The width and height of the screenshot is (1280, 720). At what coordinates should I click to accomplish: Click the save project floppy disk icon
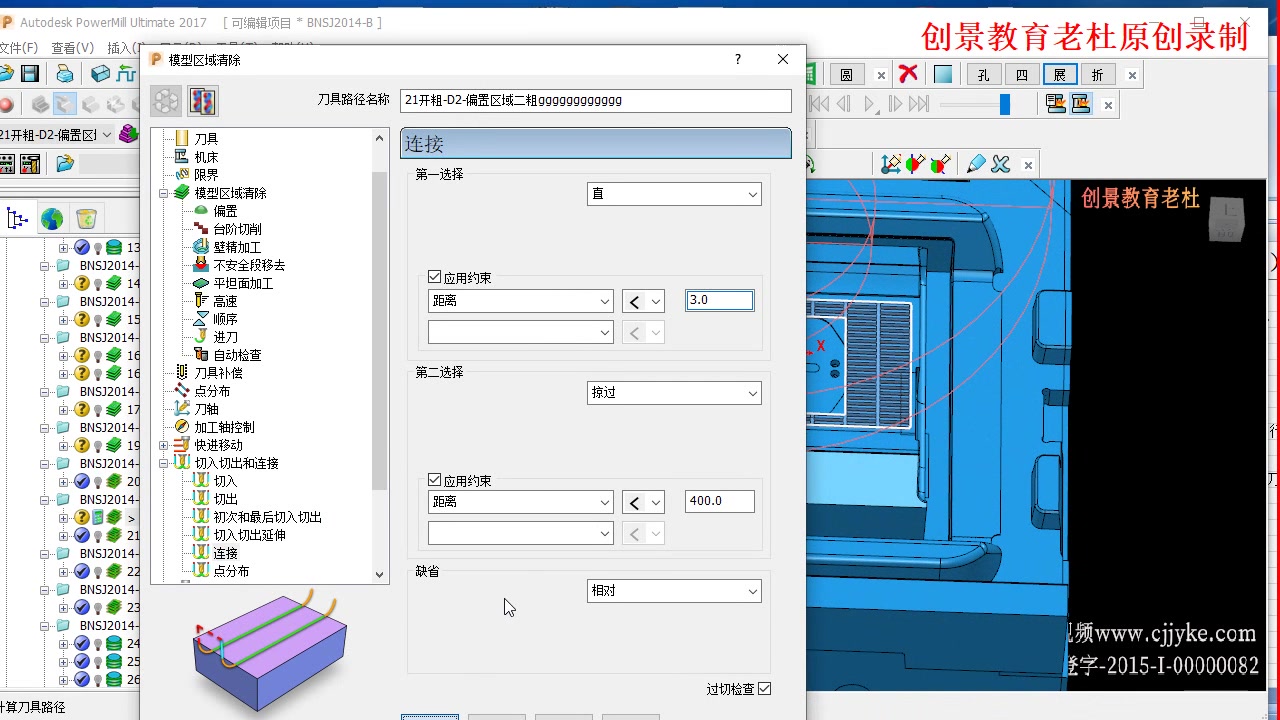click(x=30, y=74)
